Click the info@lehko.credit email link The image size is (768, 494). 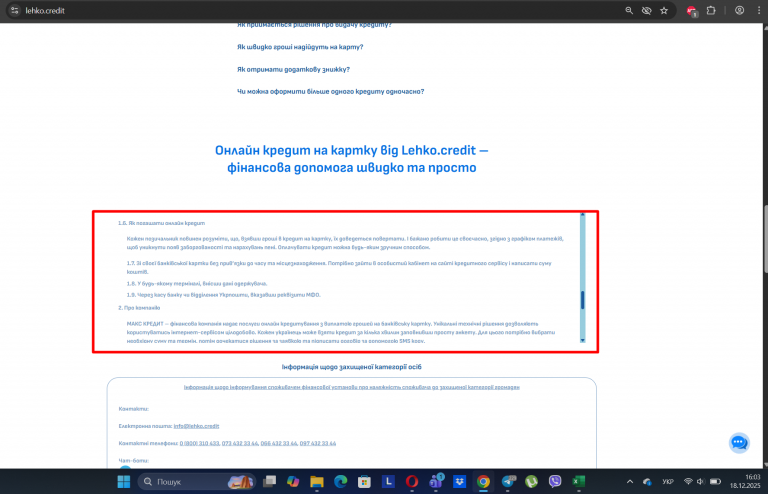click(x=196, y=426)
